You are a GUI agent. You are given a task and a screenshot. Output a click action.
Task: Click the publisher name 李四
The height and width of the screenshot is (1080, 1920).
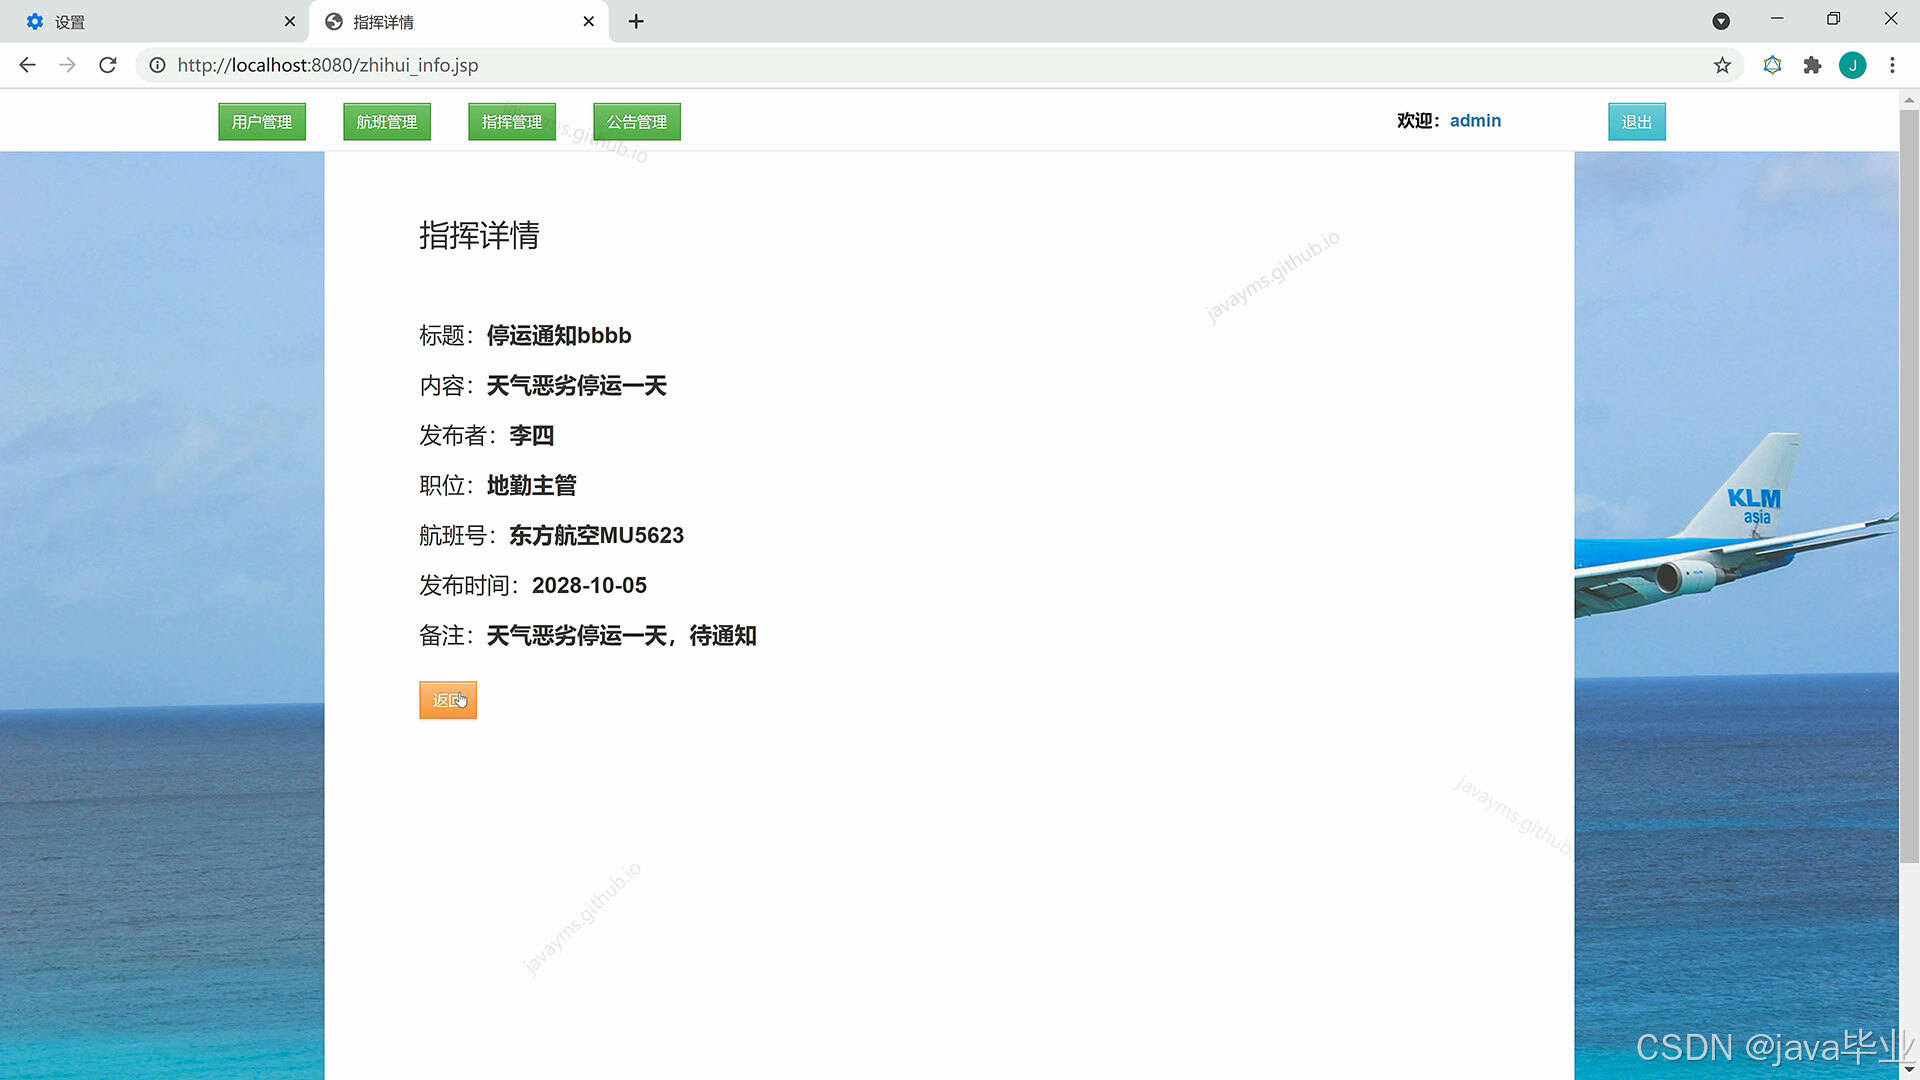click(532, 436)
